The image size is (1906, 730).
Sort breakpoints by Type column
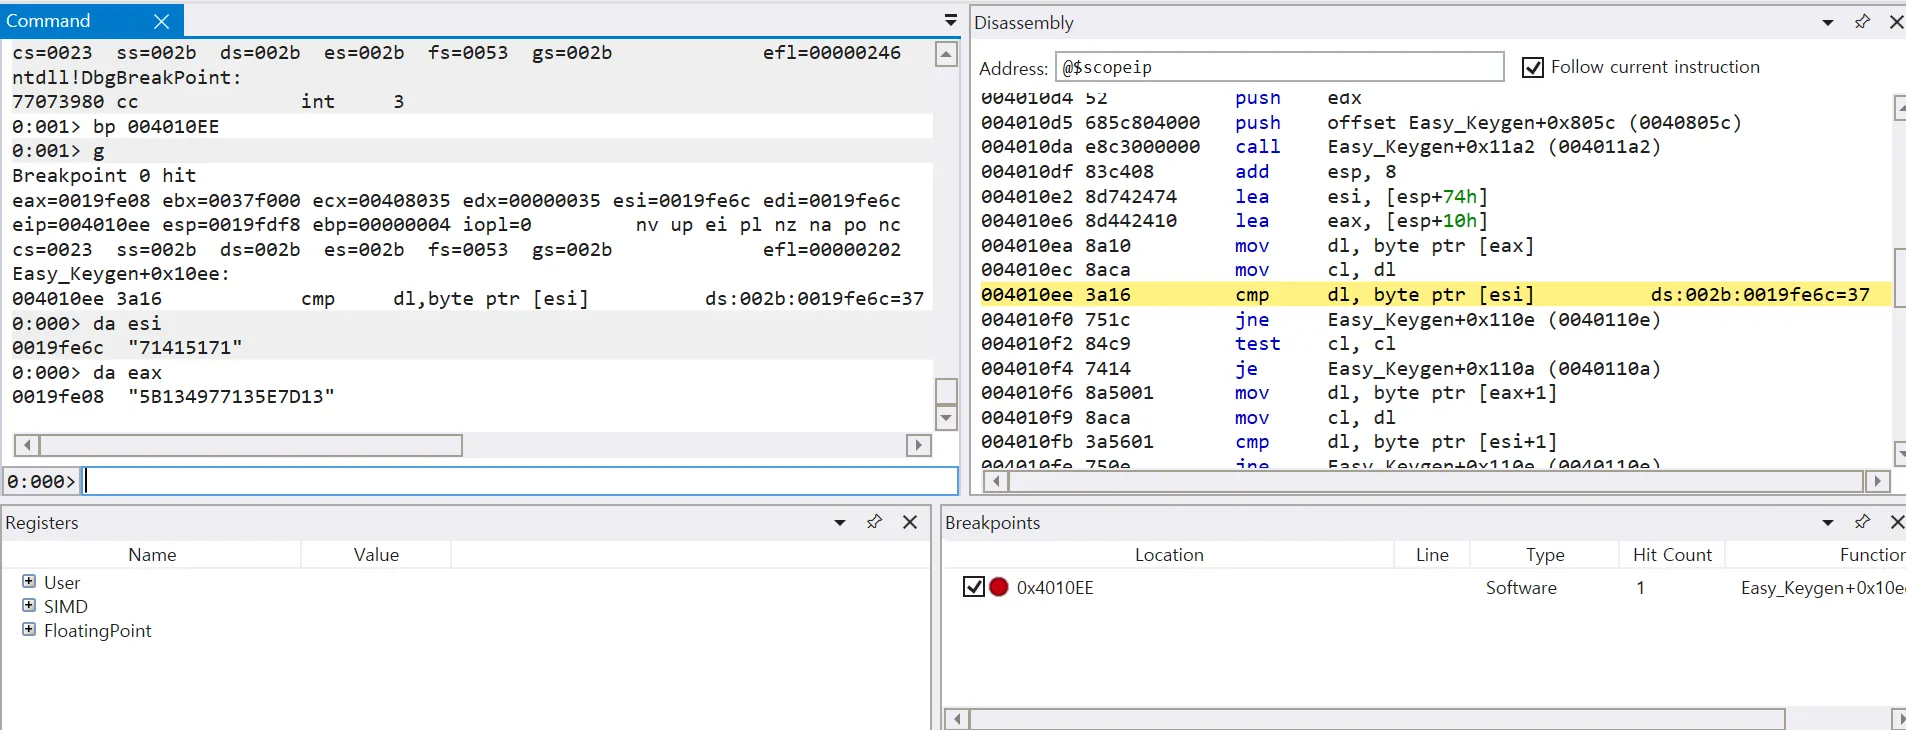point(1545,555)
